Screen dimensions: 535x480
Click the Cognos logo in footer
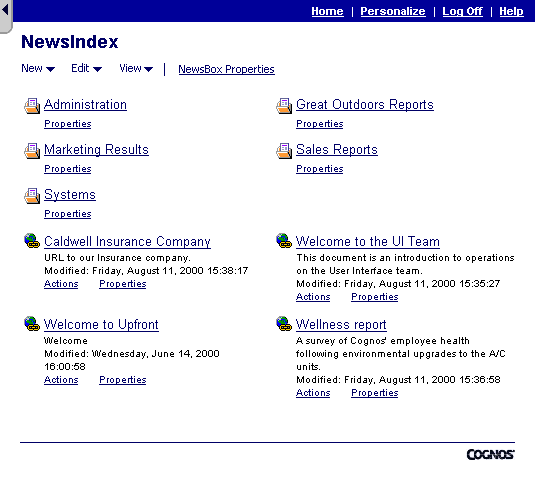pyautogui.click(x=490, y=454)
